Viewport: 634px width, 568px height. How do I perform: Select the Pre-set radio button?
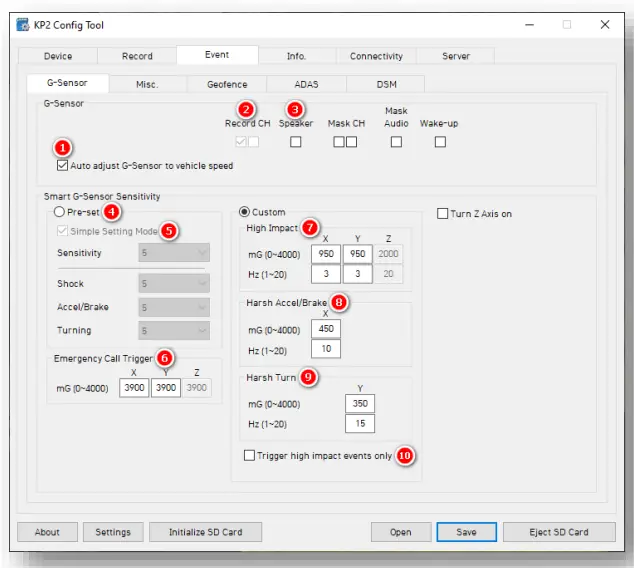point(59,211)
